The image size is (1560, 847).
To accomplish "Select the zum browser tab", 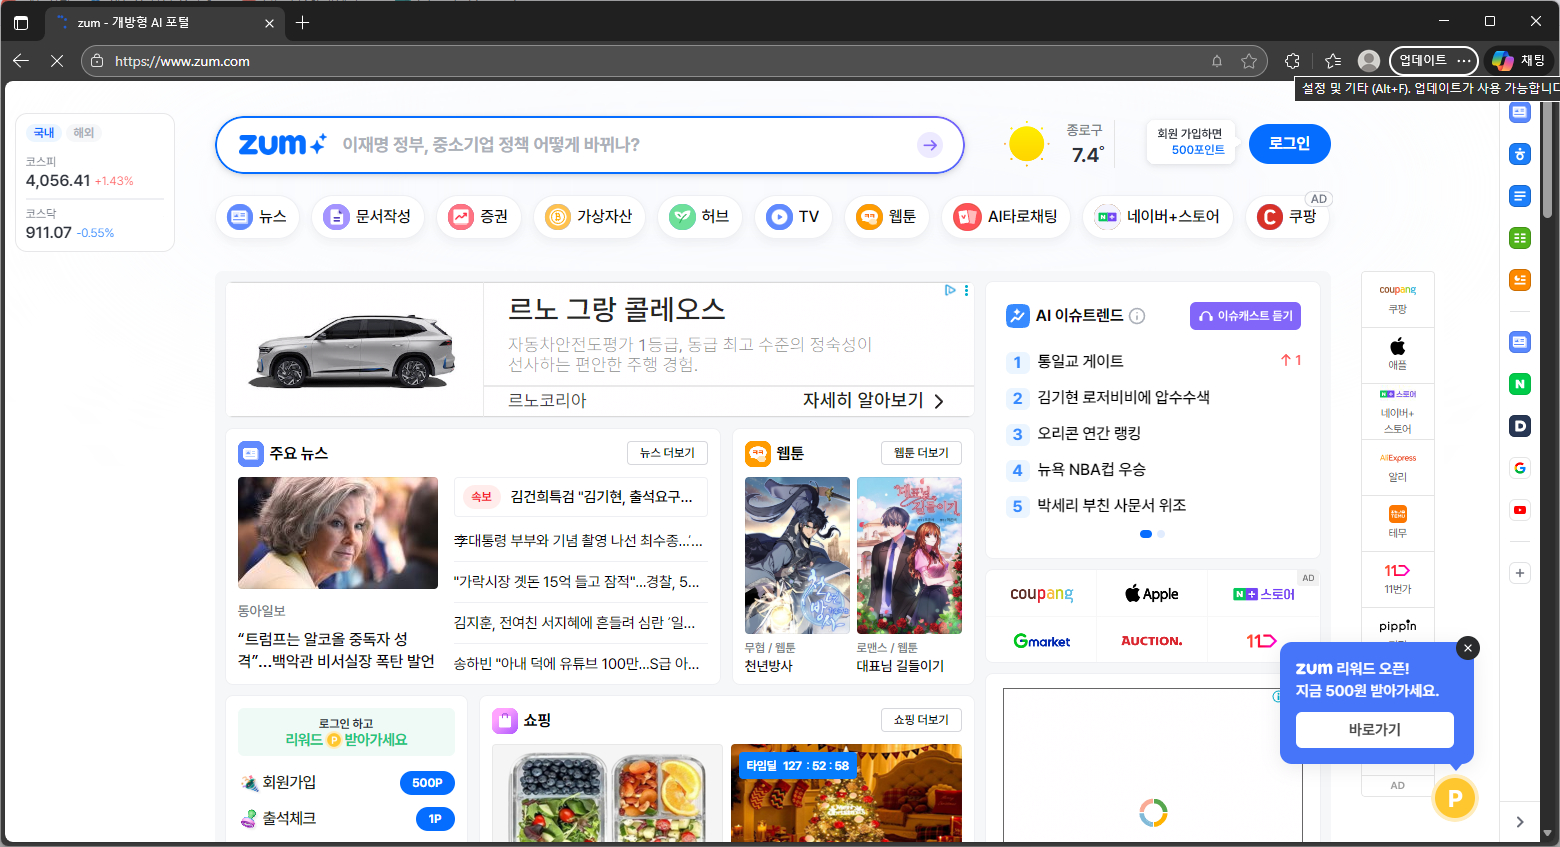I will point(160,22).
